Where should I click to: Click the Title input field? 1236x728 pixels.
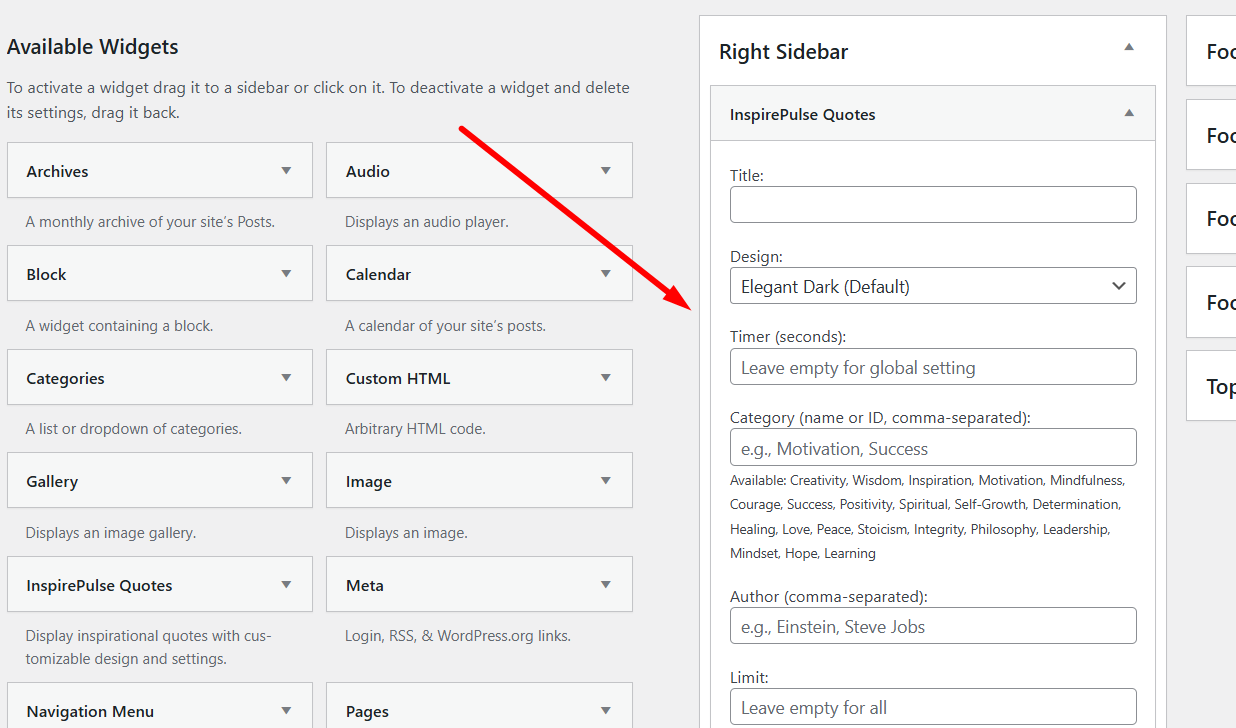(932, 205)
